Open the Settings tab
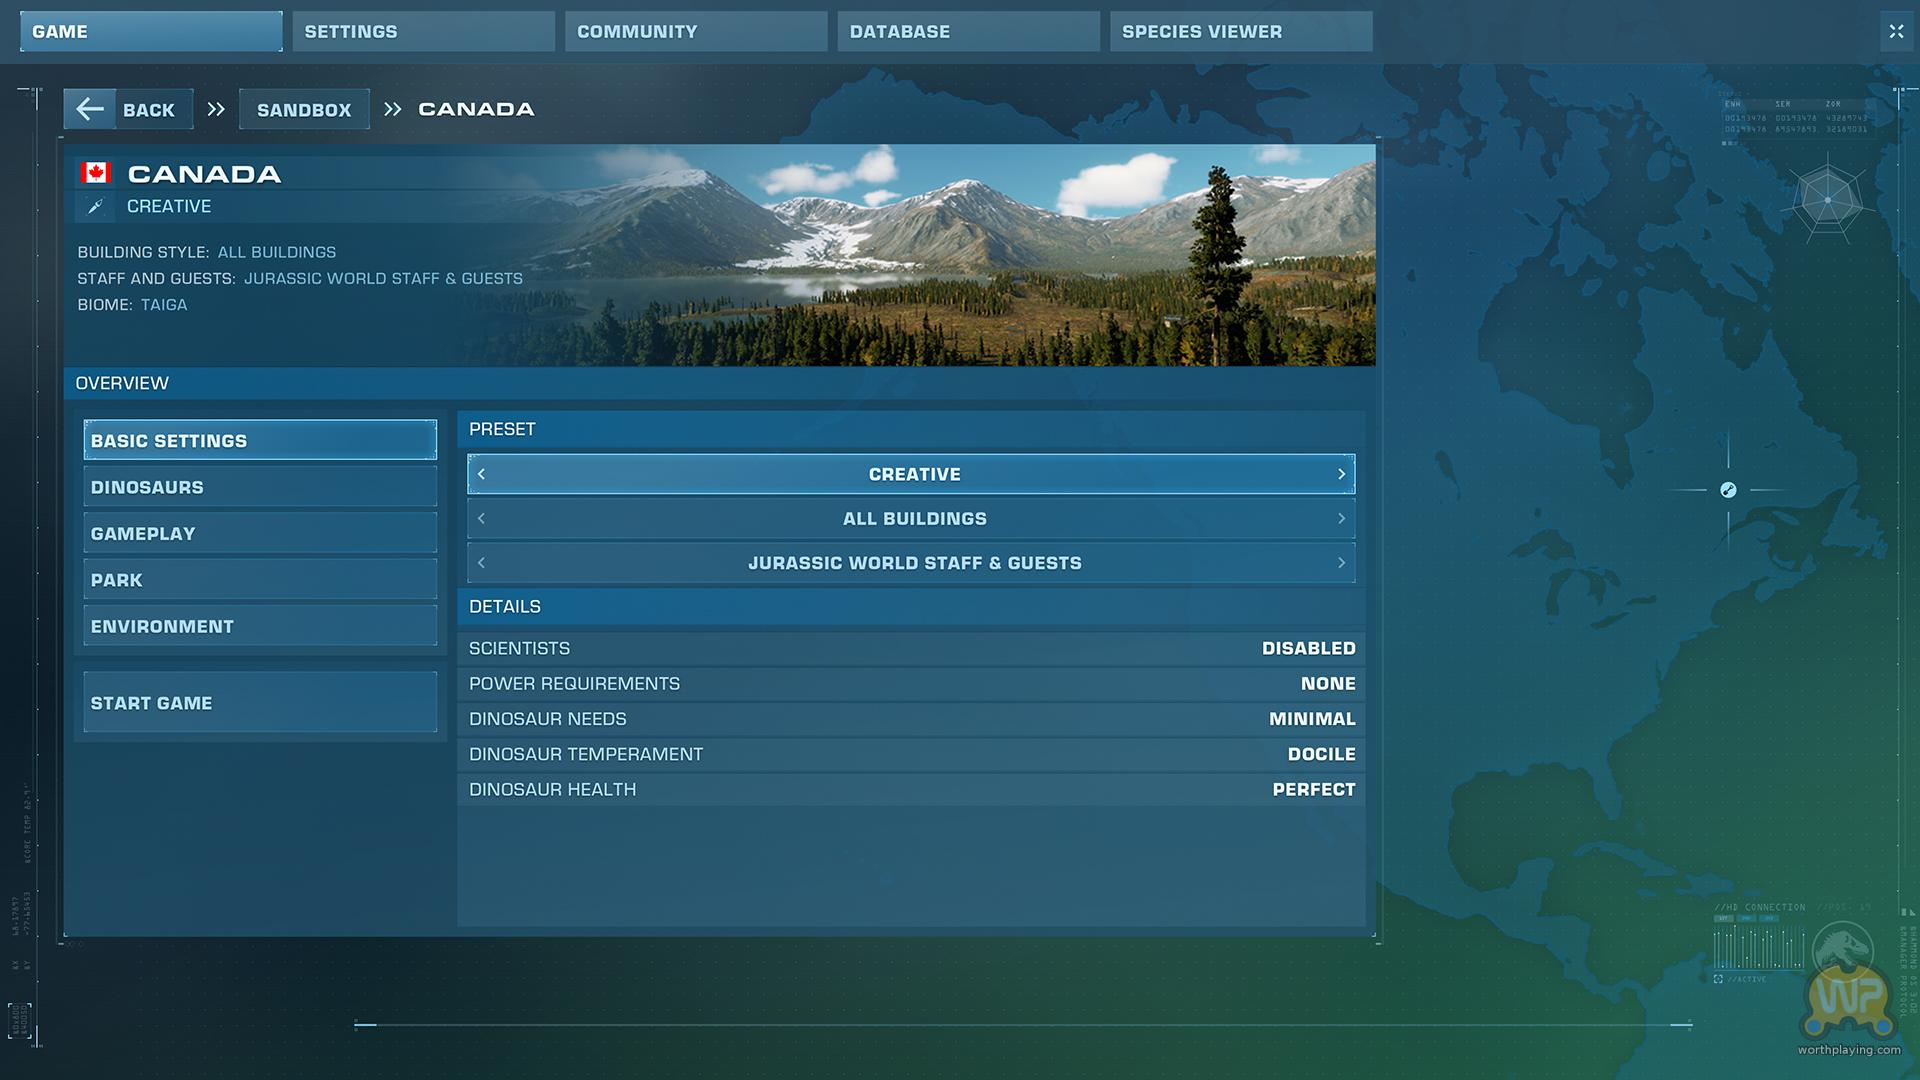This screenshot has width=1920, height=1080. tap(423, 32)
